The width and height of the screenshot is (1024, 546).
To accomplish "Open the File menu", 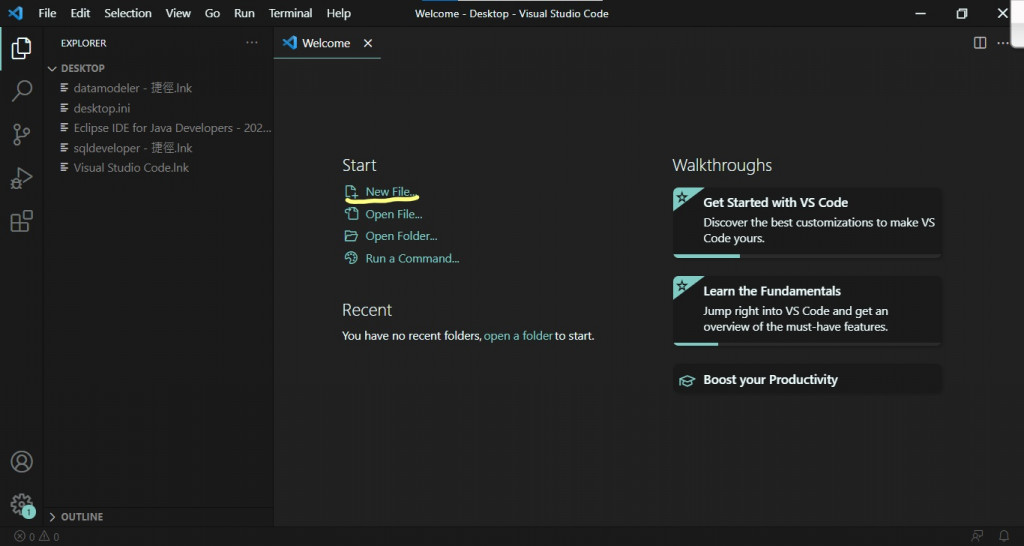I will tap(47, 13).
